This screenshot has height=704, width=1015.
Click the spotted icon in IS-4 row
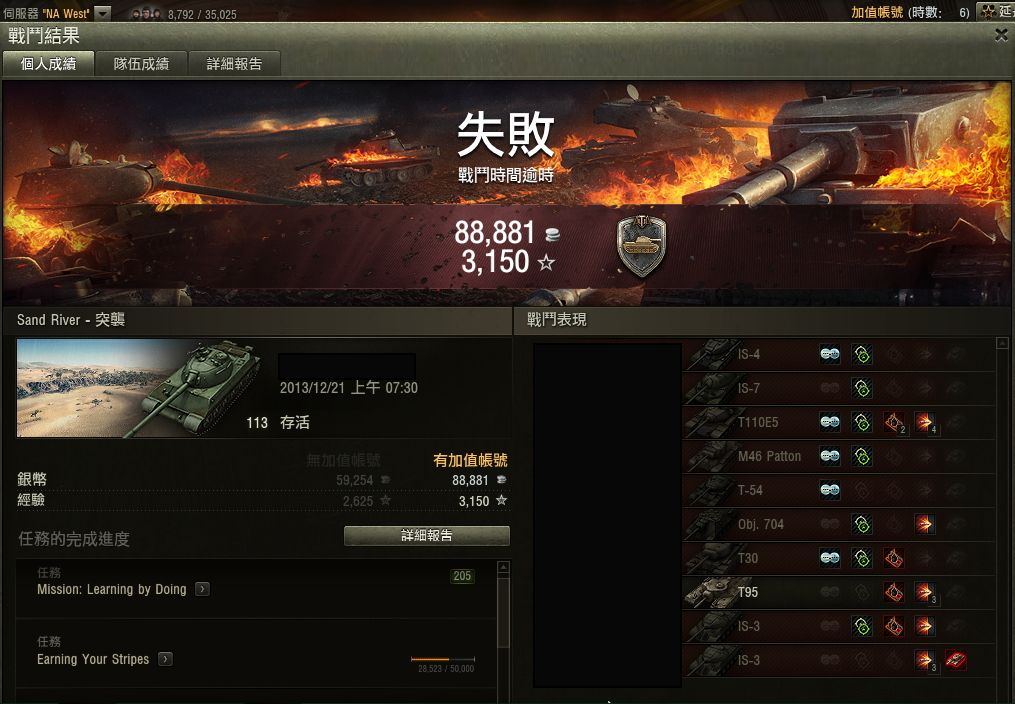(x=830, y=354)
